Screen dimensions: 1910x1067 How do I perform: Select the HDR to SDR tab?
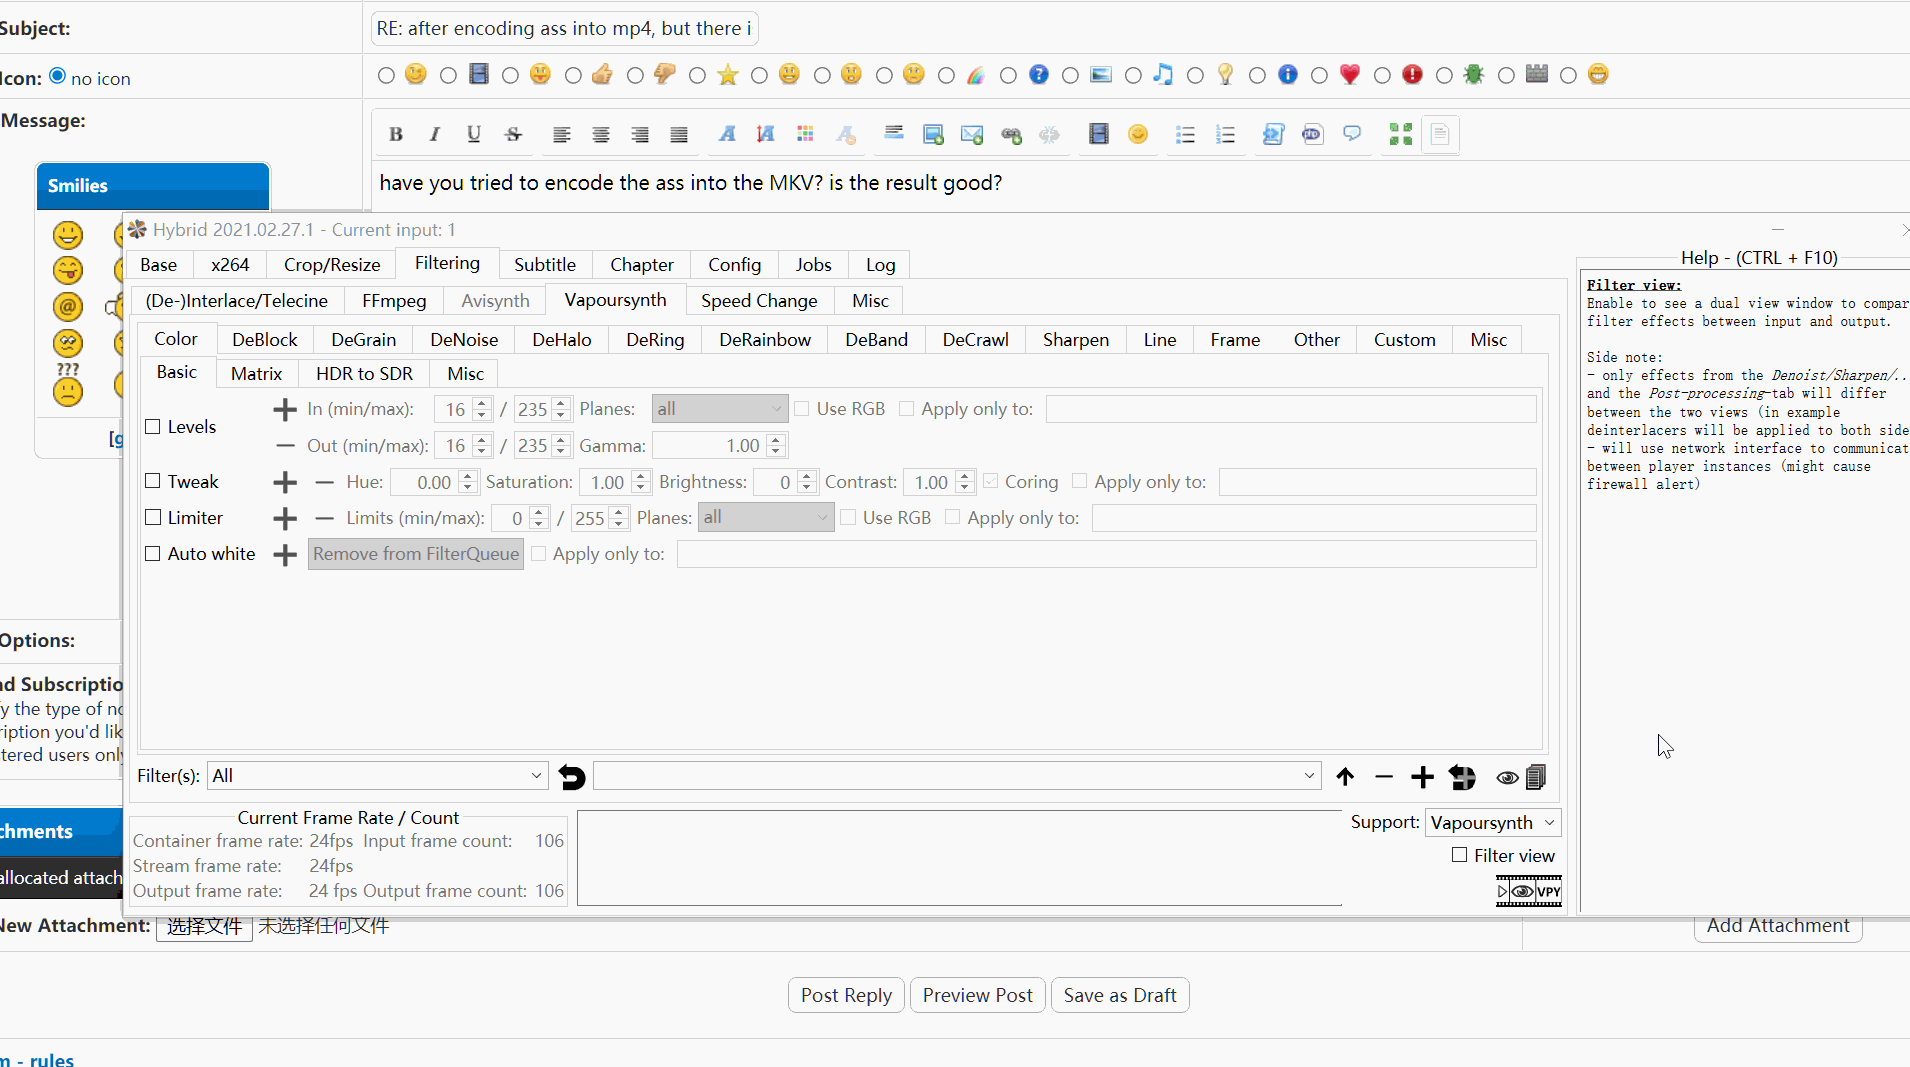point(365,374)
